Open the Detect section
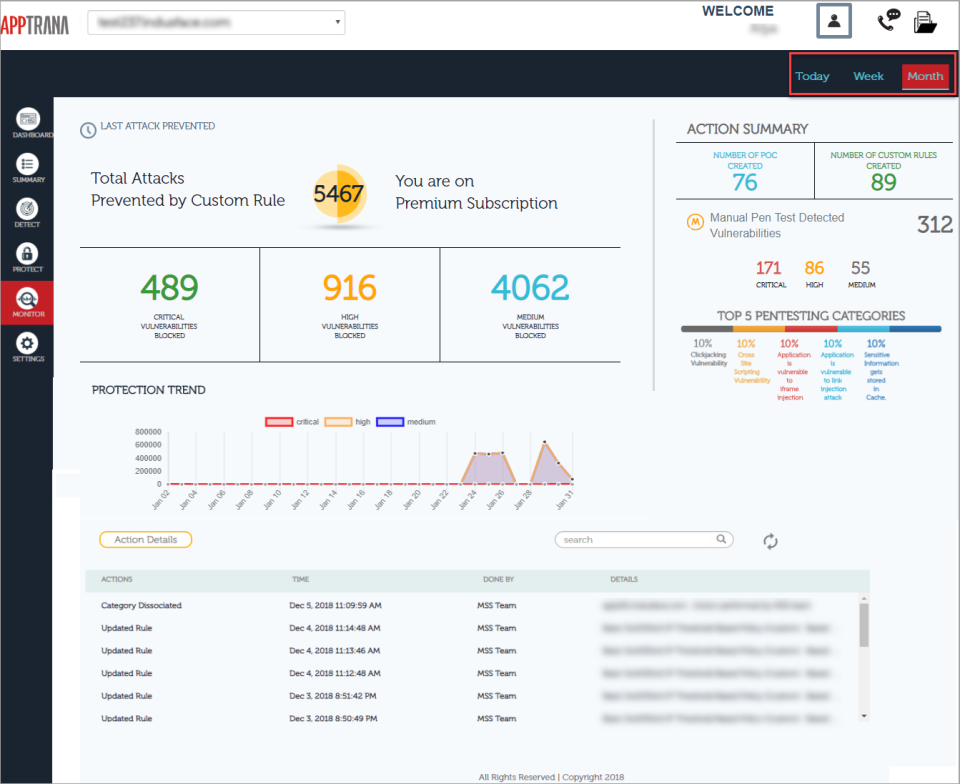960x784 pixels. click(x=26, y=210)
